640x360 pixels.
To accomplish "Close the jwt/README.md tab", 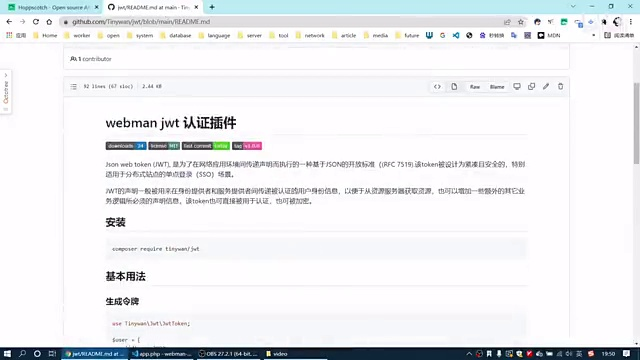I will pos(196,7).
